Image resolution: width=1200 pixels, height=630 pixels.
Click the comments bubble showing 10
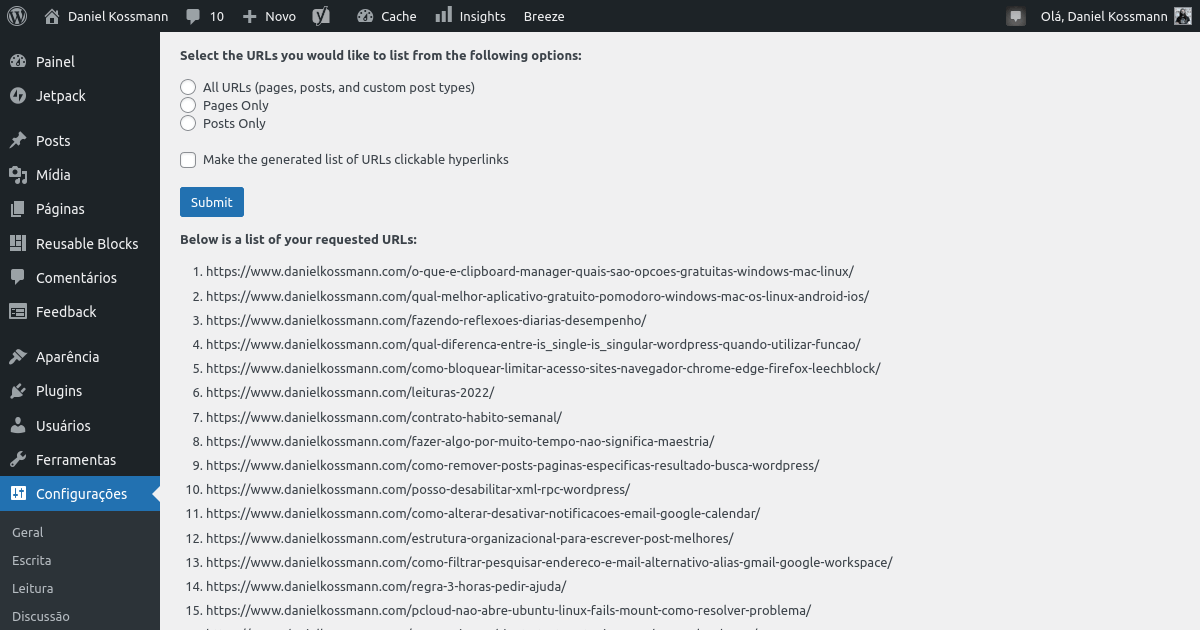(204, 15)
